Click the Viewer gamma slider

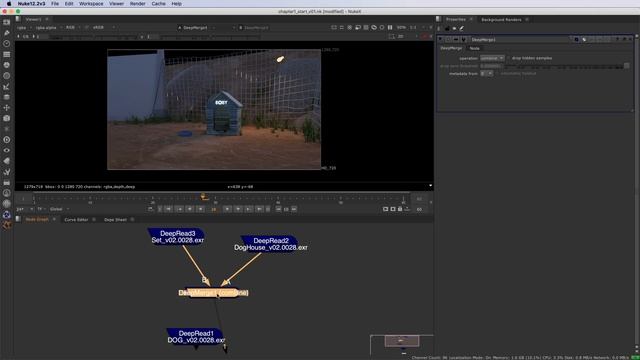[210, 37]
